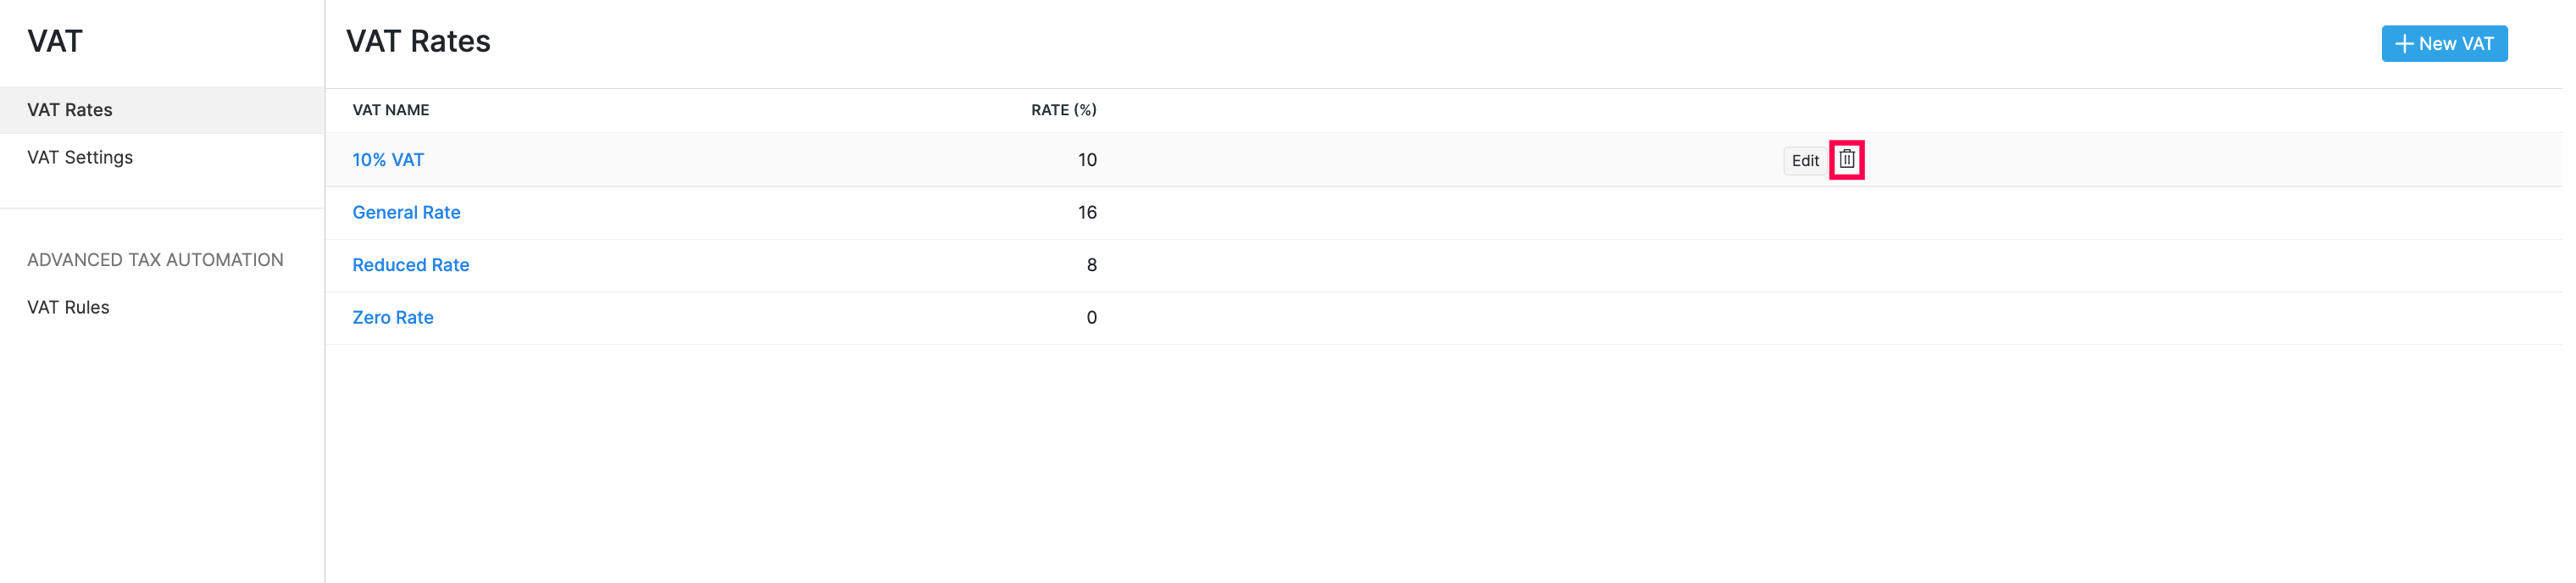This screenshot has width=2576, height=583.
Task: Click the rate value 0 for Zero Rate
Action: [1091, 318]
